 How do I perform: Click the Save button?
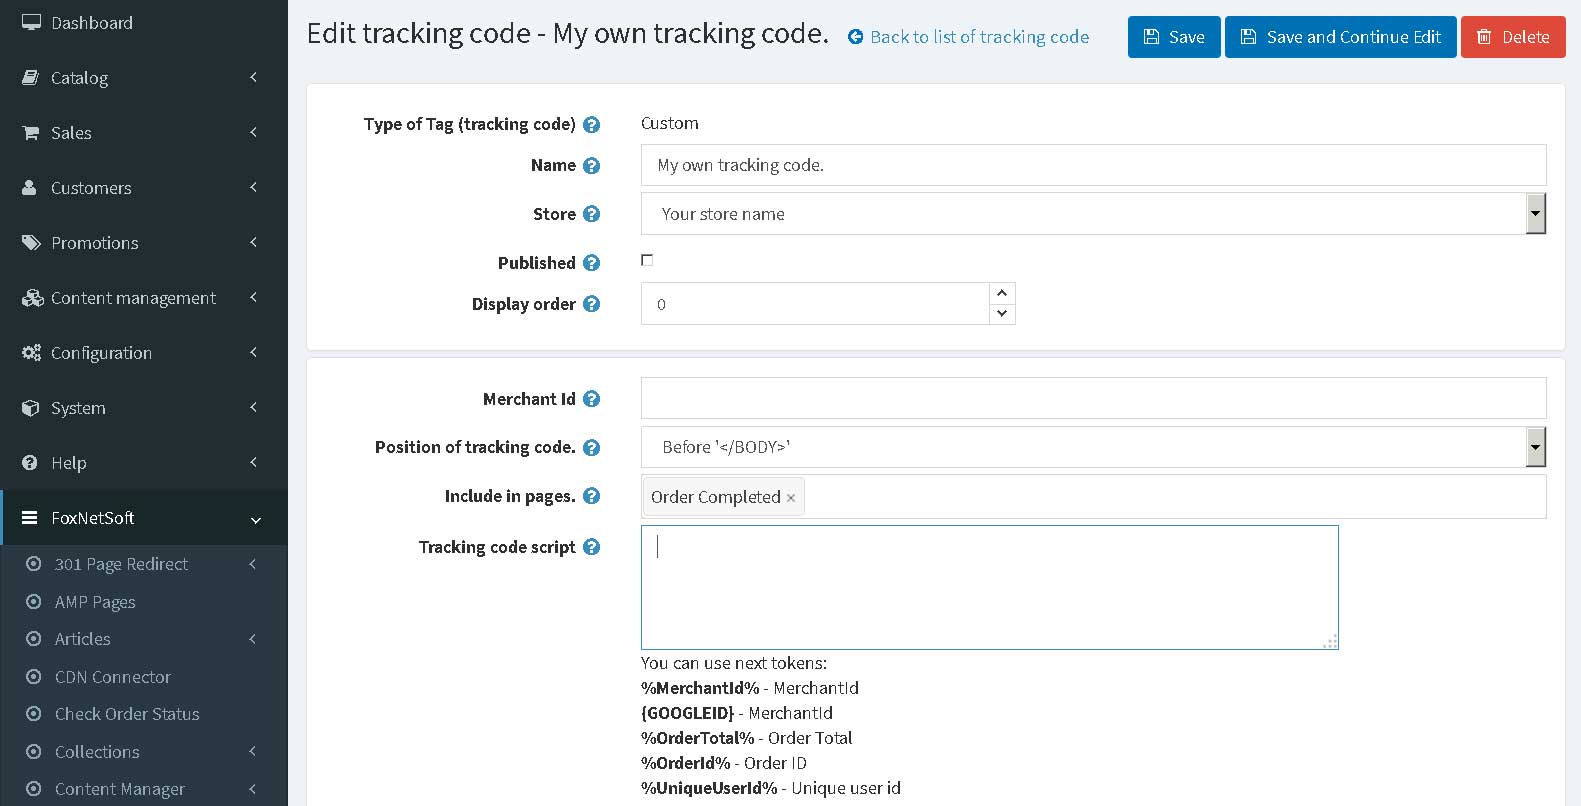[1174, 37]
